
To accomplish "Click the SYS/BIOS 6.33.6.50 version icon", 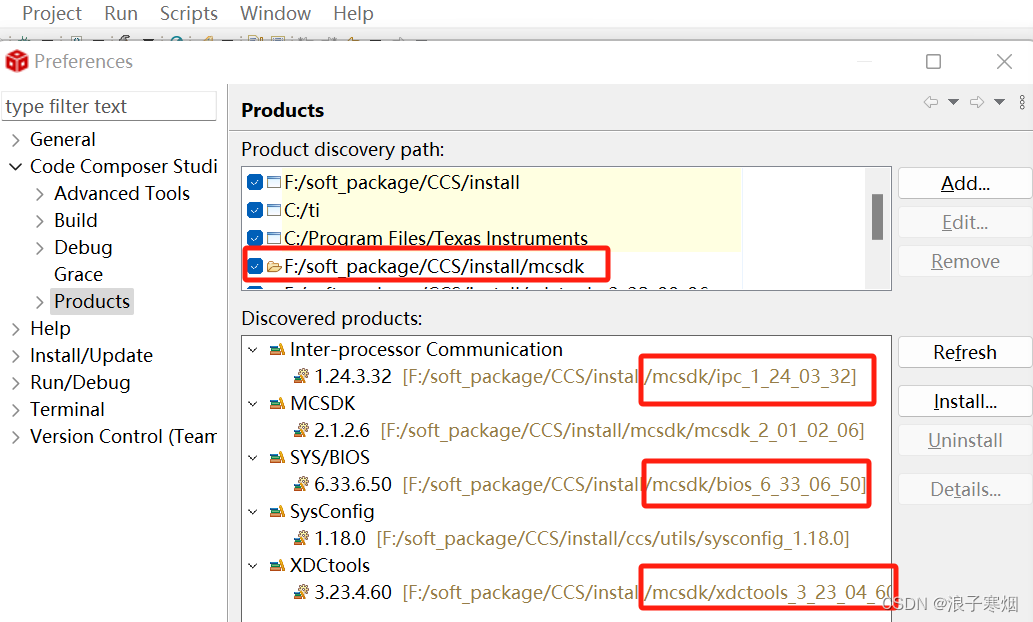I will click(301, 484).
